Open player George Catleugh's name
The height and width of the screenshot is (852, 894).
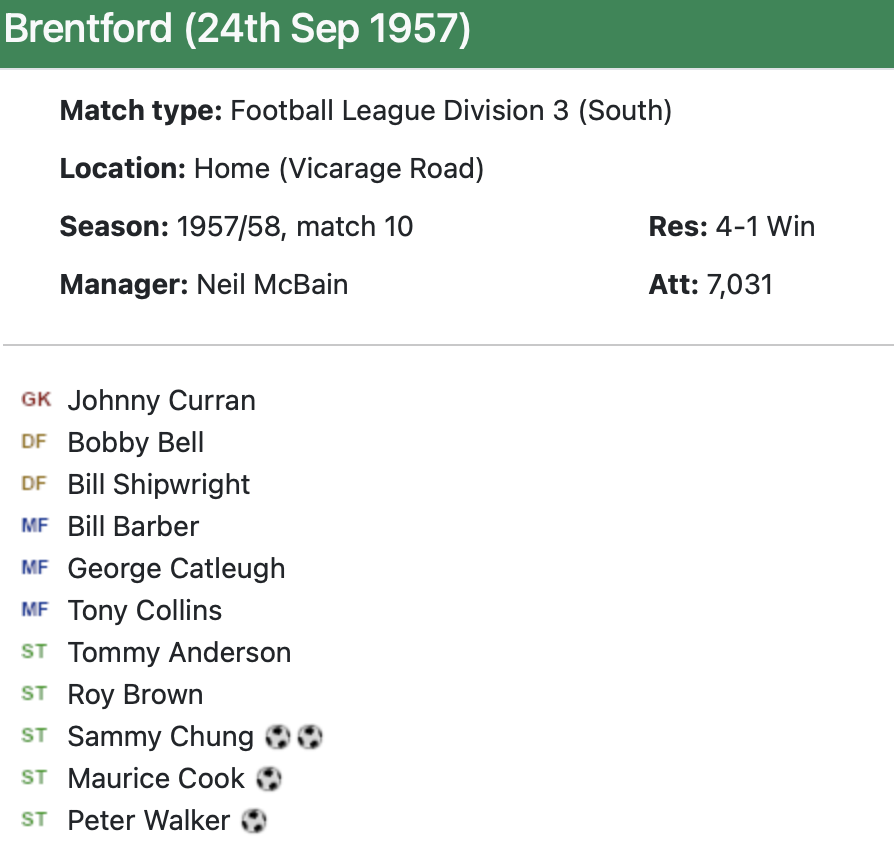176,568
